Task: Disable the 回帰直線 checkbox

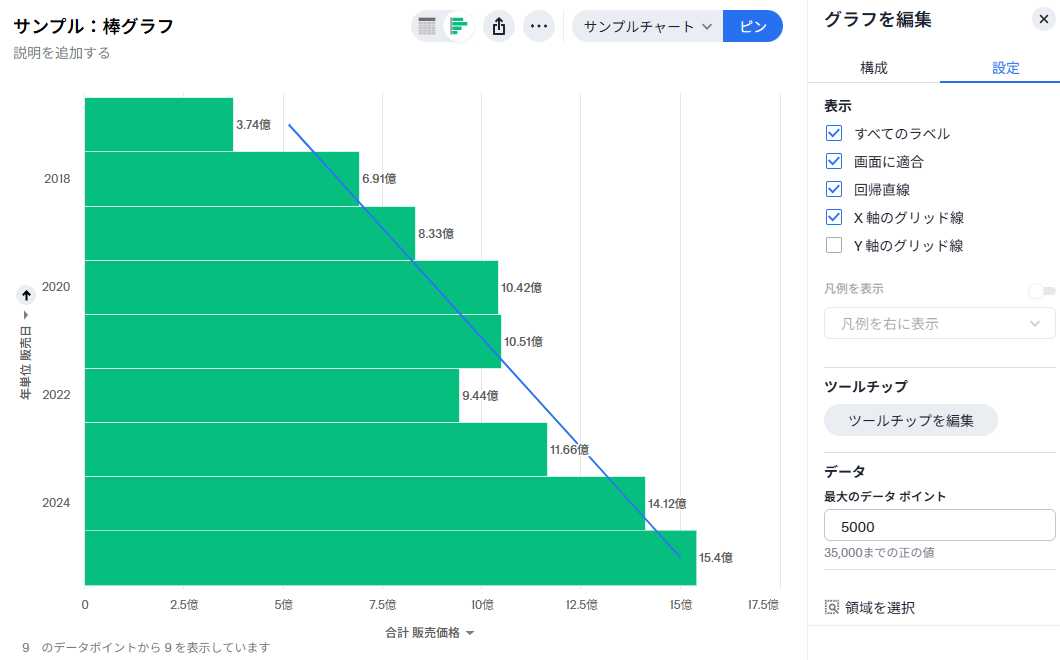Action: pos(834,189)
